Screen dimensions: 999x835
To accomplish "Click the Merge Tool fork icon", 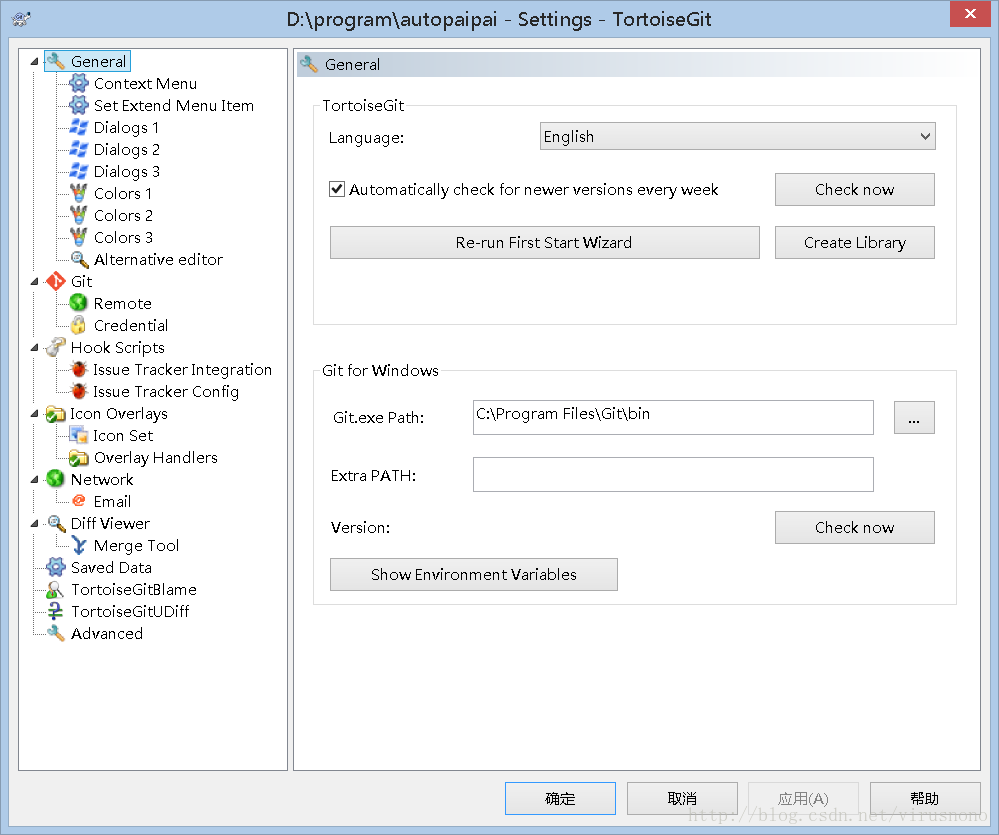I will tap(78, 545).
